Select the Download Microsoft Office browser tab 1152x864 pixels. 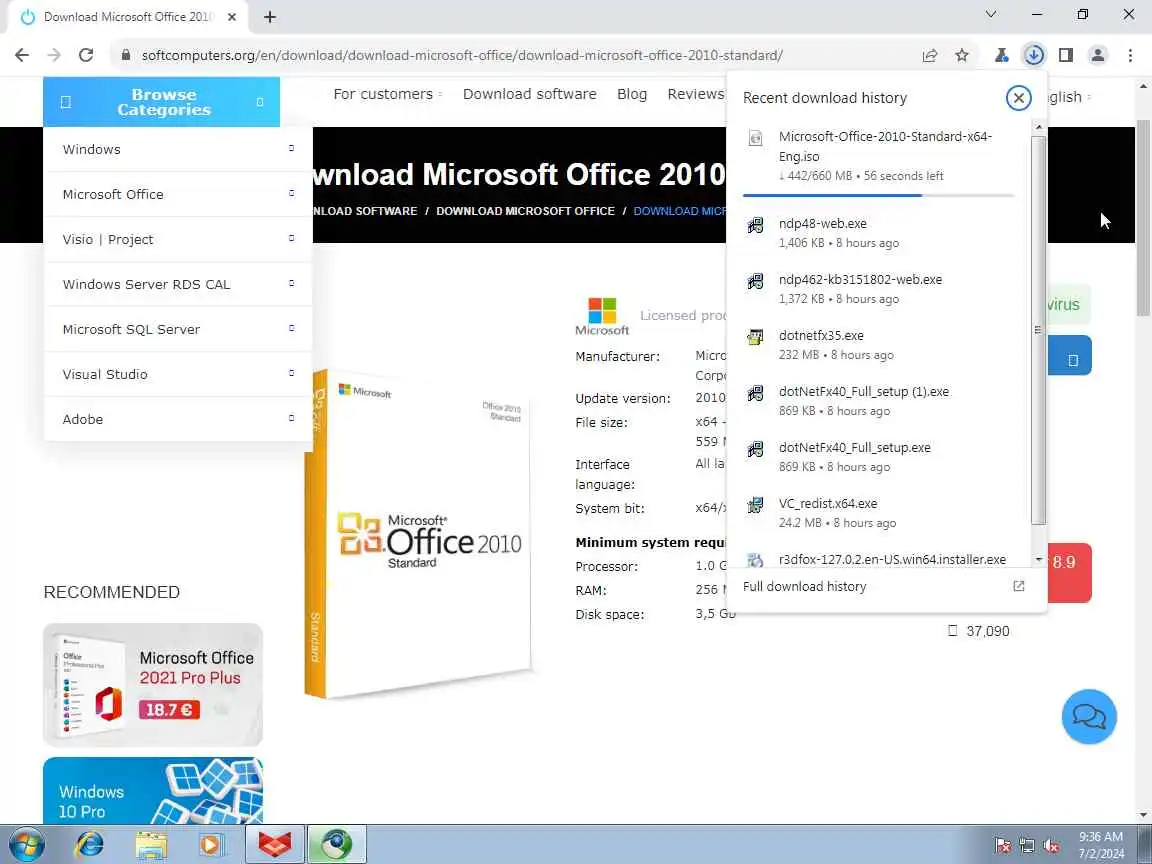(x=129, y=17)
